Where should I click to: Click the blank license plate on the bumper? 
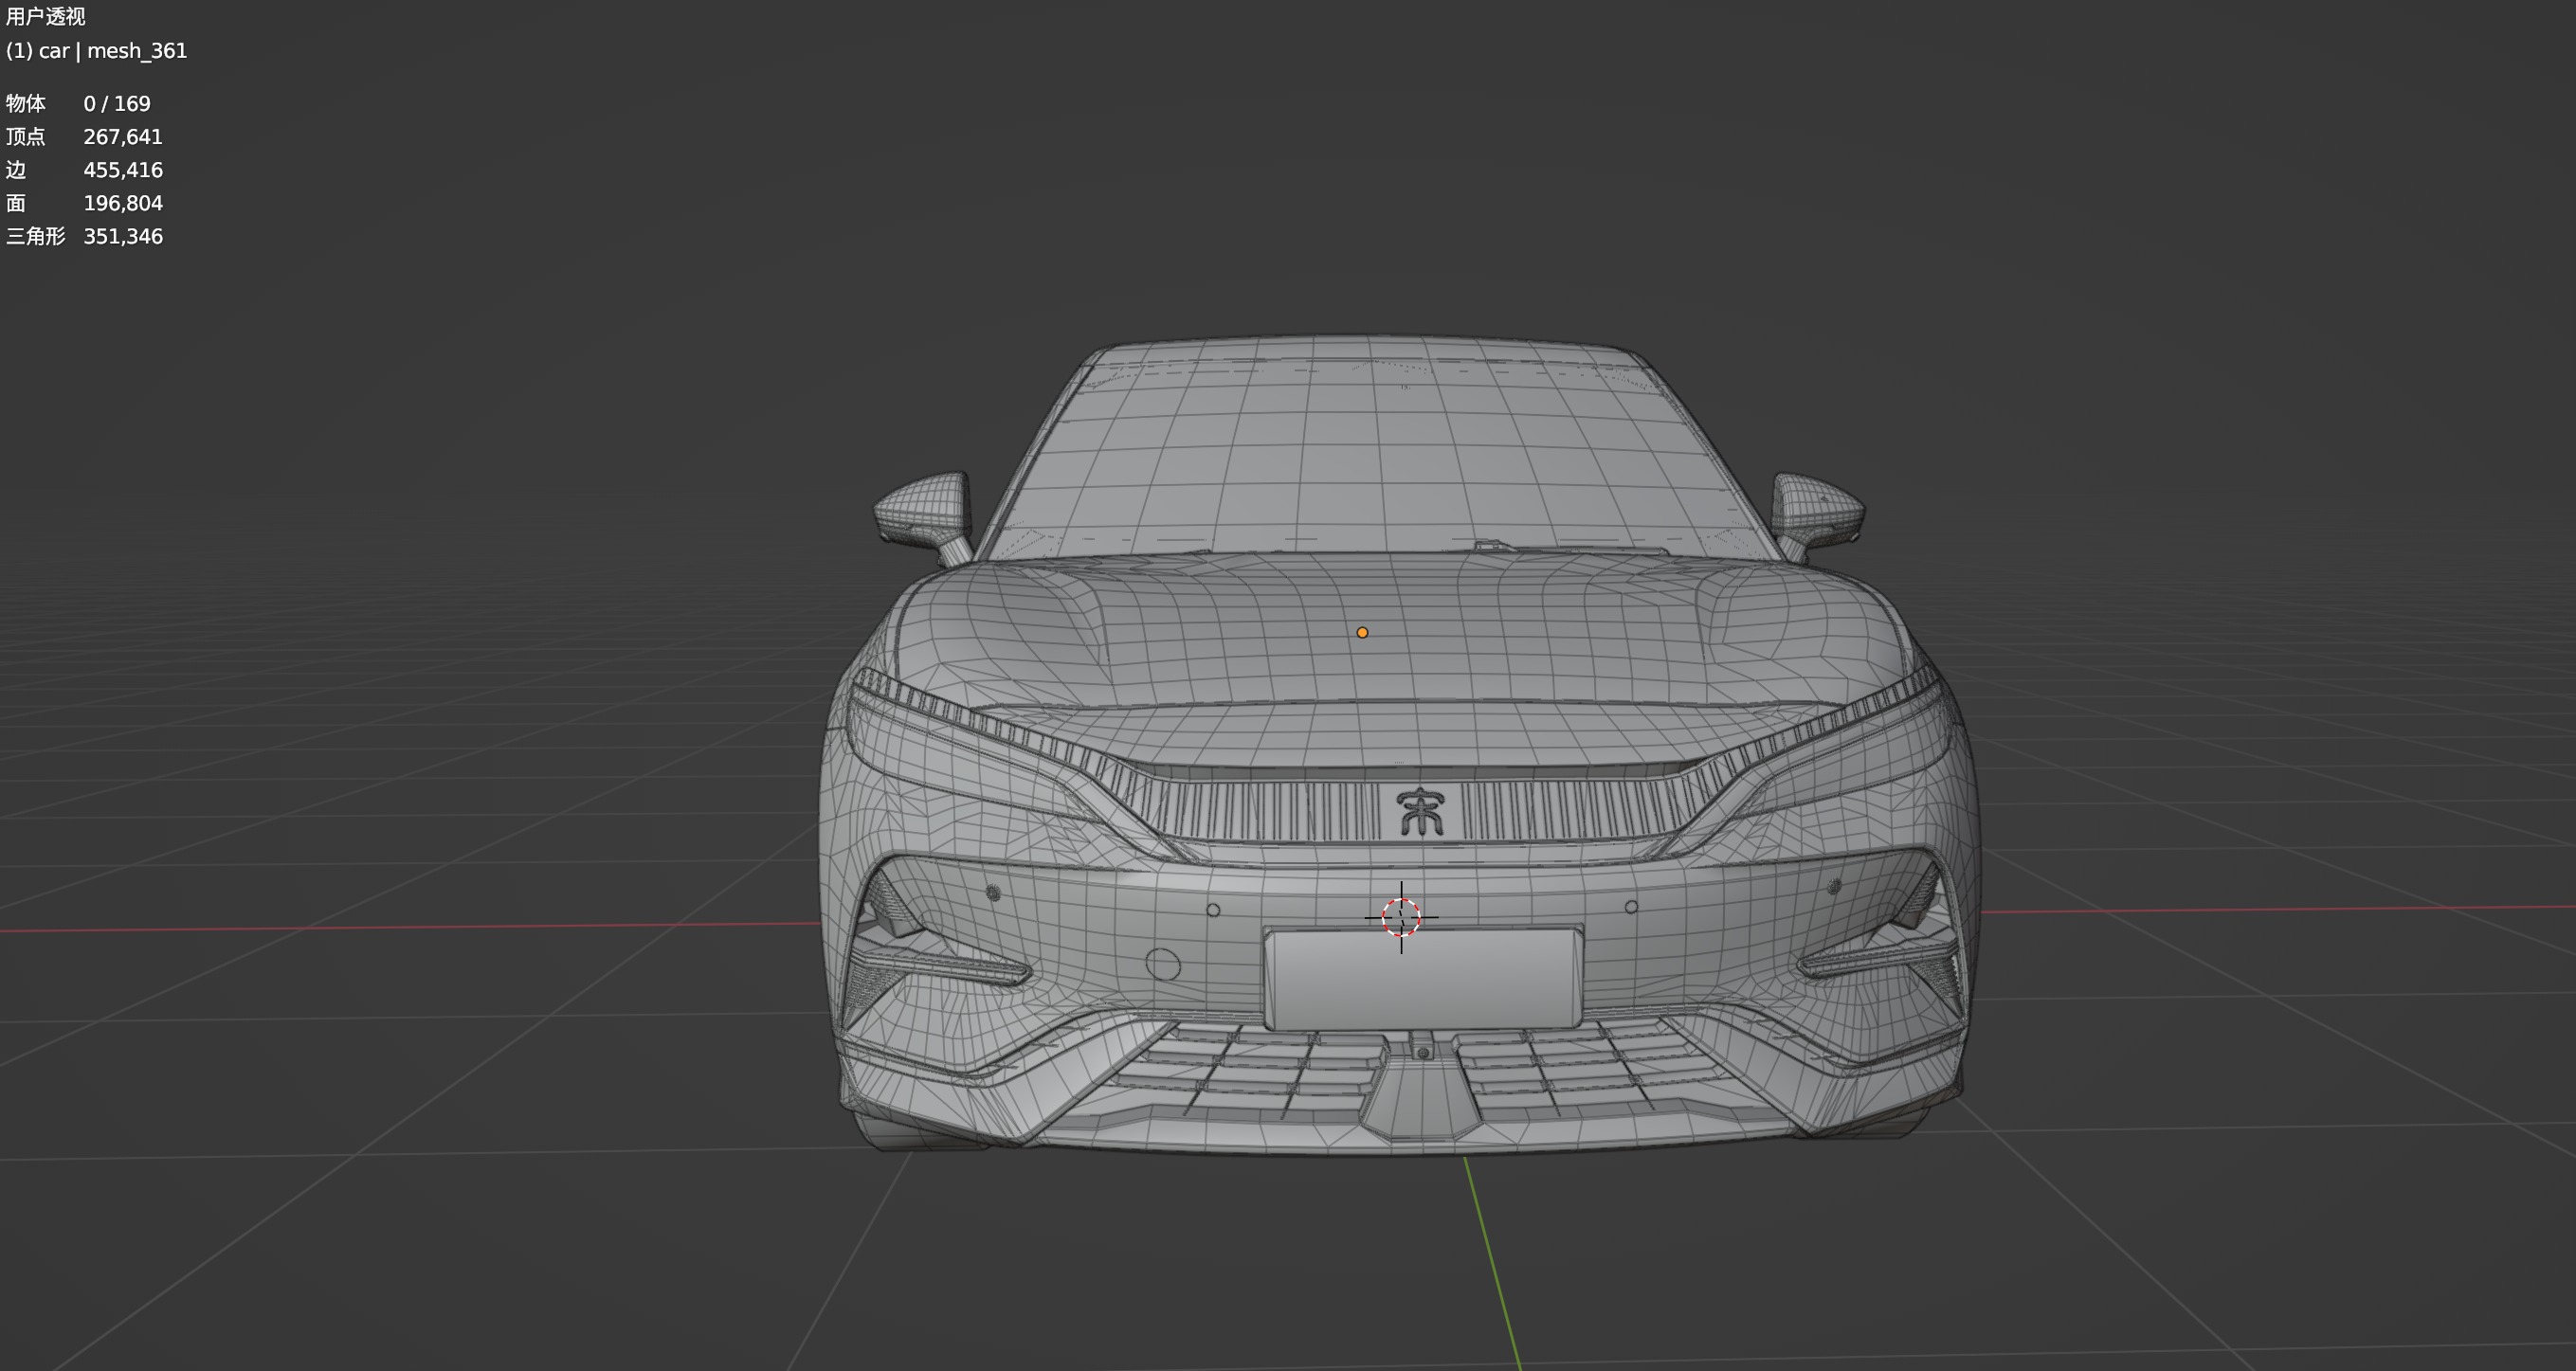(x=1423, y=978)
